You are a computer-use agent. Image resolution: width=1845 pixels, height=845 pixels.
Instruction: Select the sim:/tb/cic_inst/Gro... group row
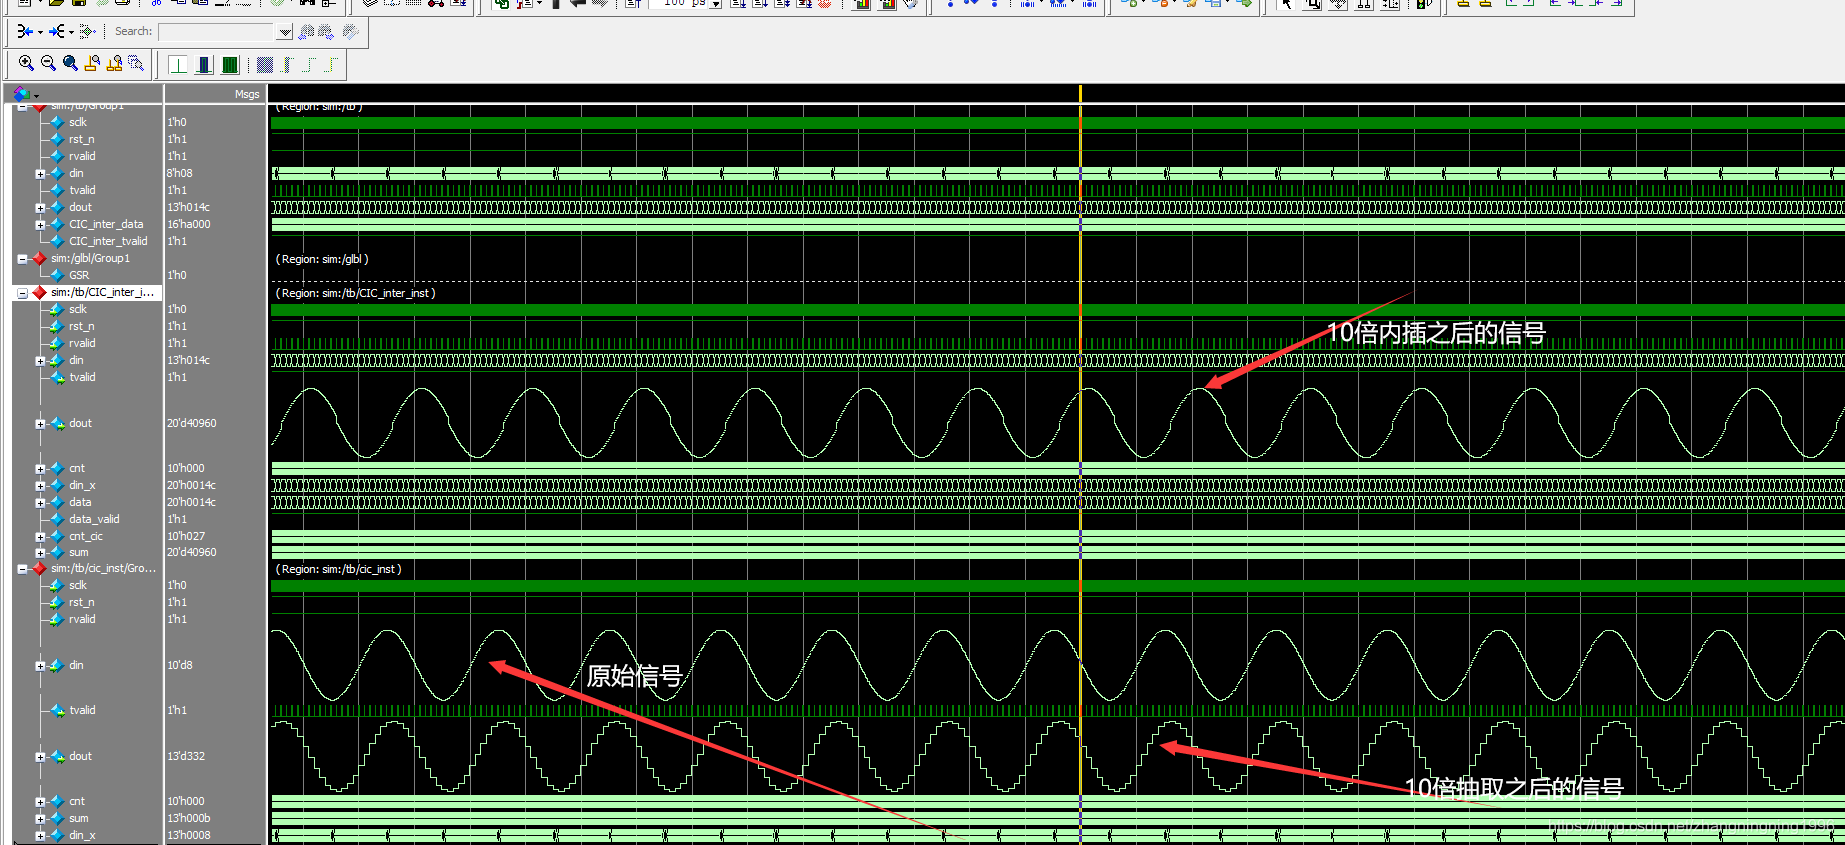pyautogui.click(x=103, y=568)
